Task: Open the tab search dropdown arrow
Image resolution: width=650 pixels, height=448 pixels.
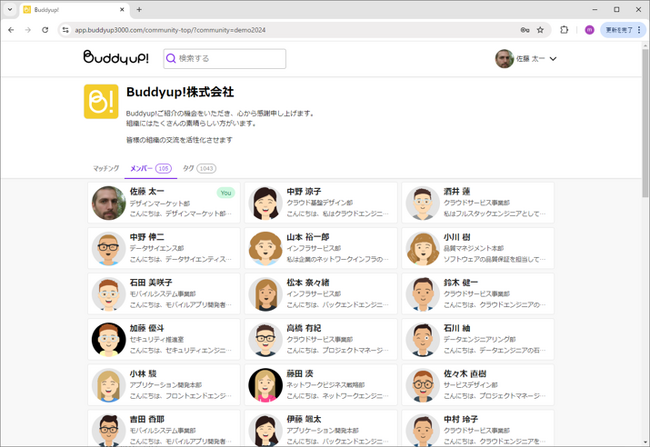Action: click(x=10, y=10)
